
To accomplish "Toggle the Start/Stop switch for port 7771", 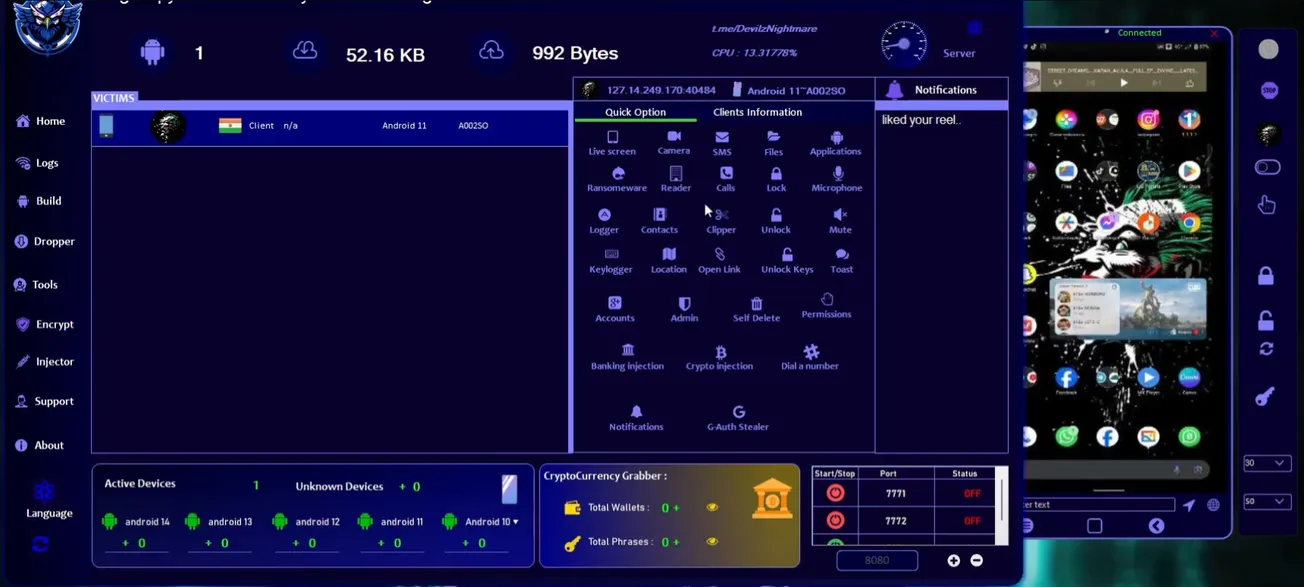I will tap(834, 492).
